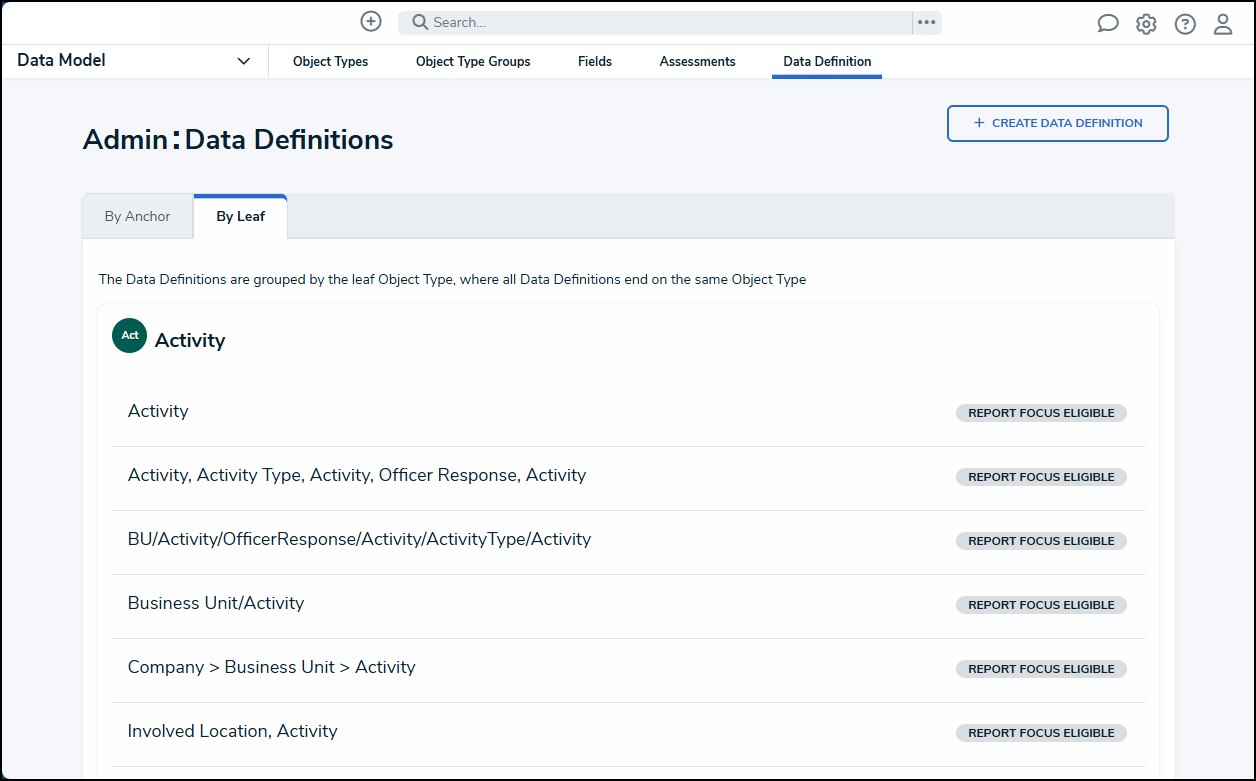The height and width of the screenshot is (781, 1256).
Task: Switch to the By Anchor tab
Action: (138, 216)
